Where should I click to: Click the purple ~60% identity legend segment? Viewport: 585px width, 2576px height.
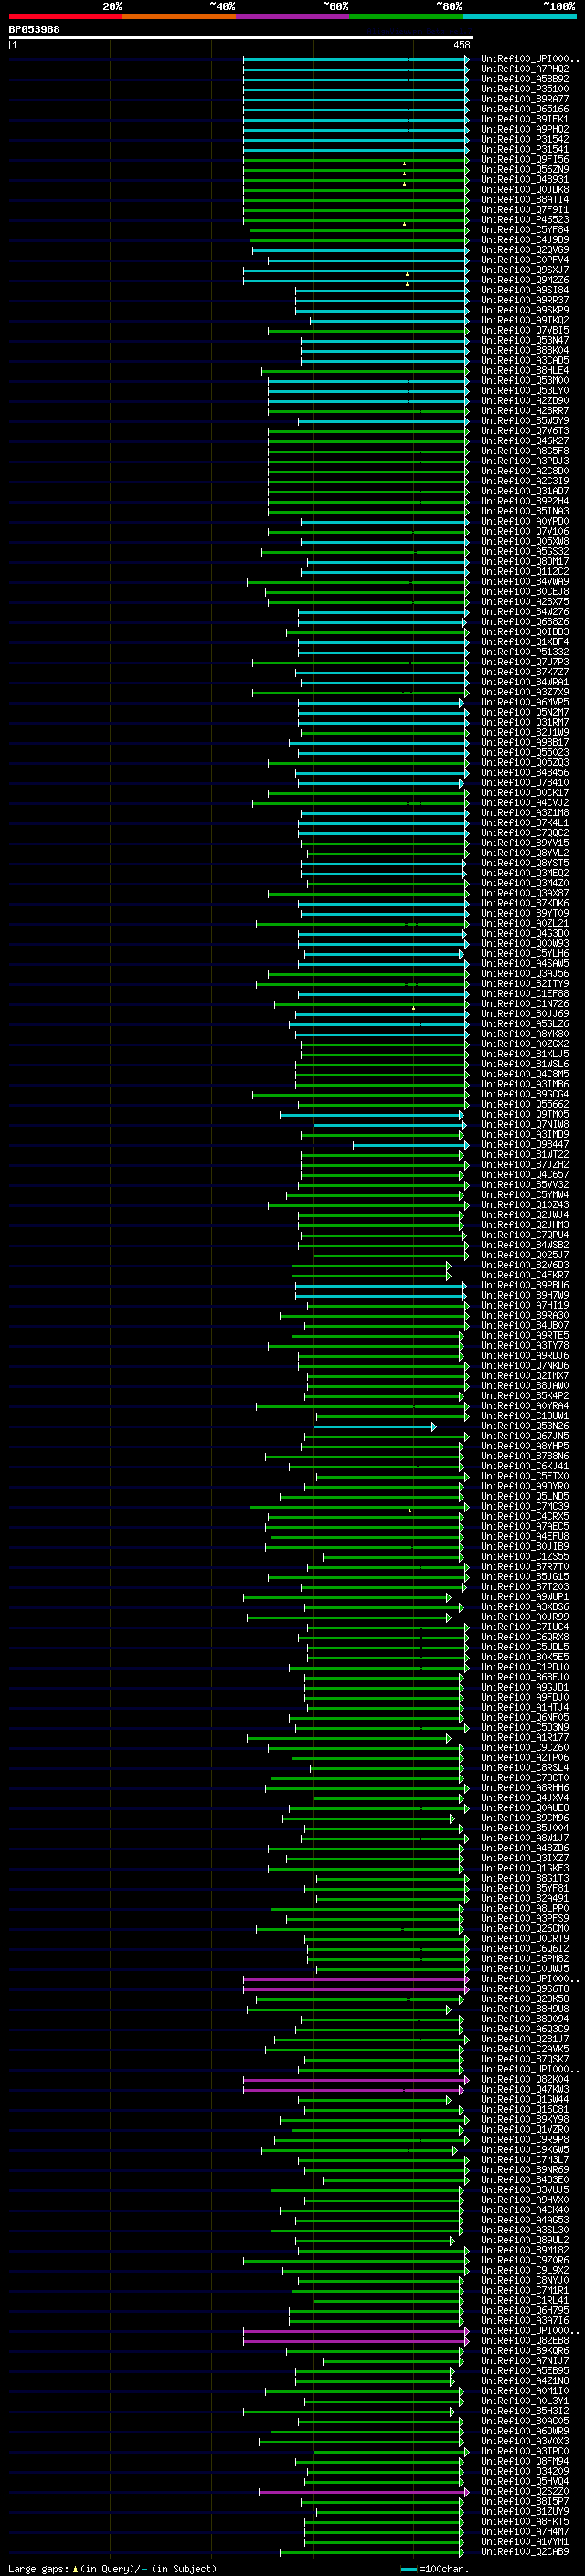click(x=293, y=16)
